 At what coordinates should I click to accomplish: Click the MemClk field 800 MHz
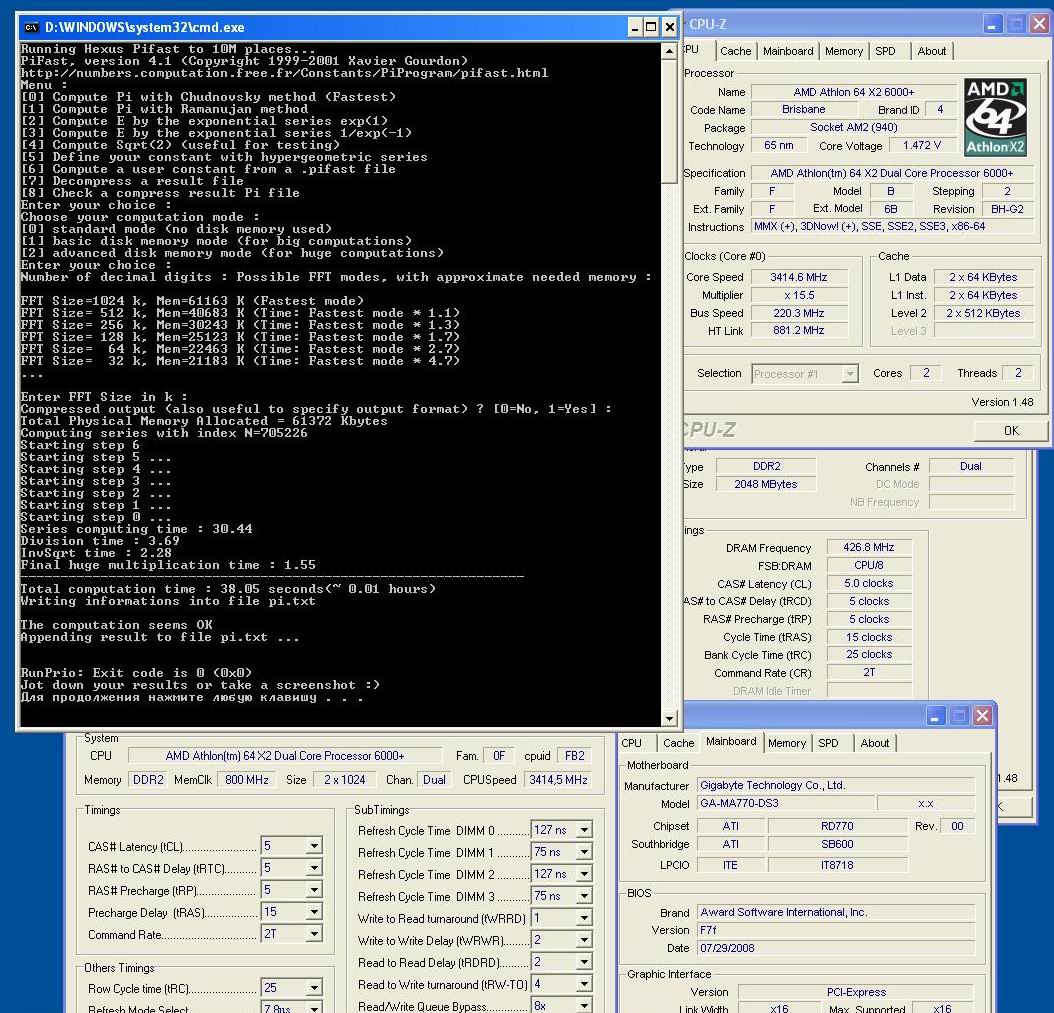click(247, 780)
